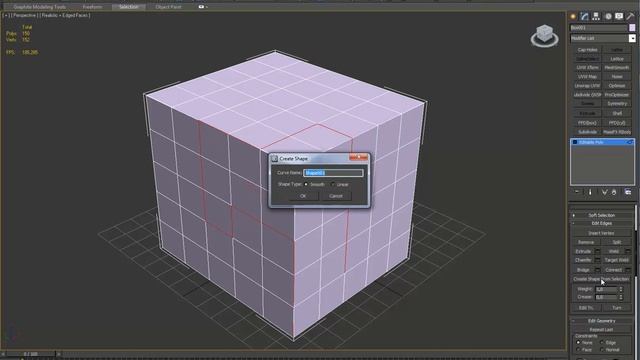Click the Target Weld button
Screen dimensions: 640x360
pyautogui.click(x=617, y=260)
